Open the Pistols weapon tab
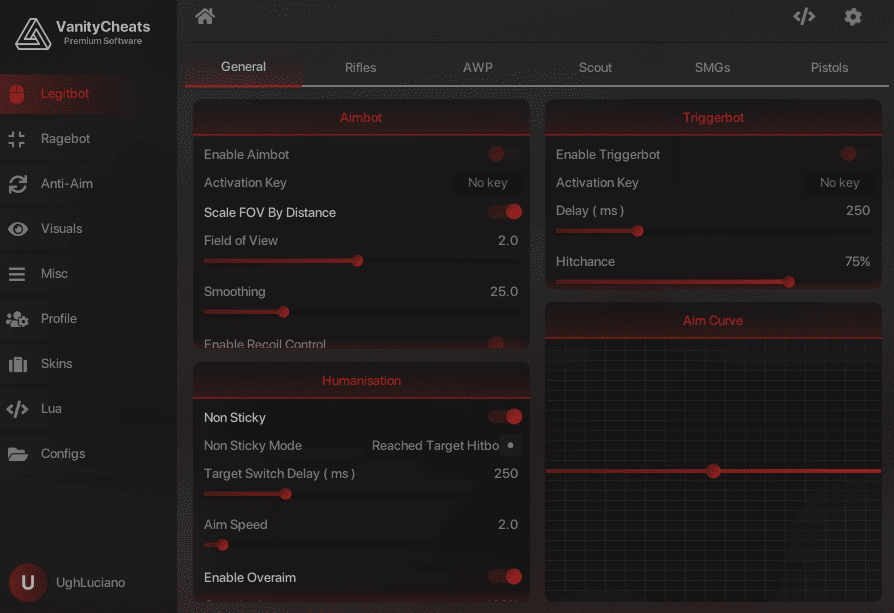Screen dimensions: 894x613 click(x=829, y=68)
